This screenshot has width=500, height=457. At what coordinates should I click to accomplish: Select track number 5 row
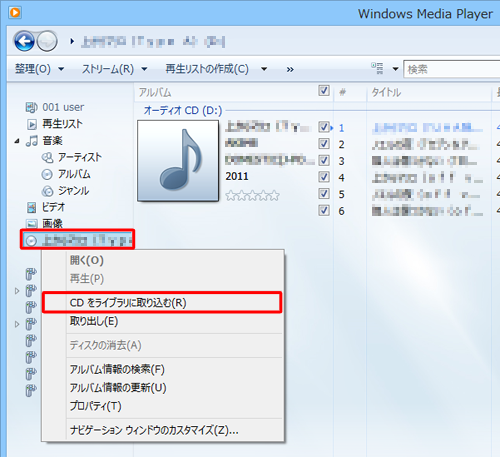(341, 194)
